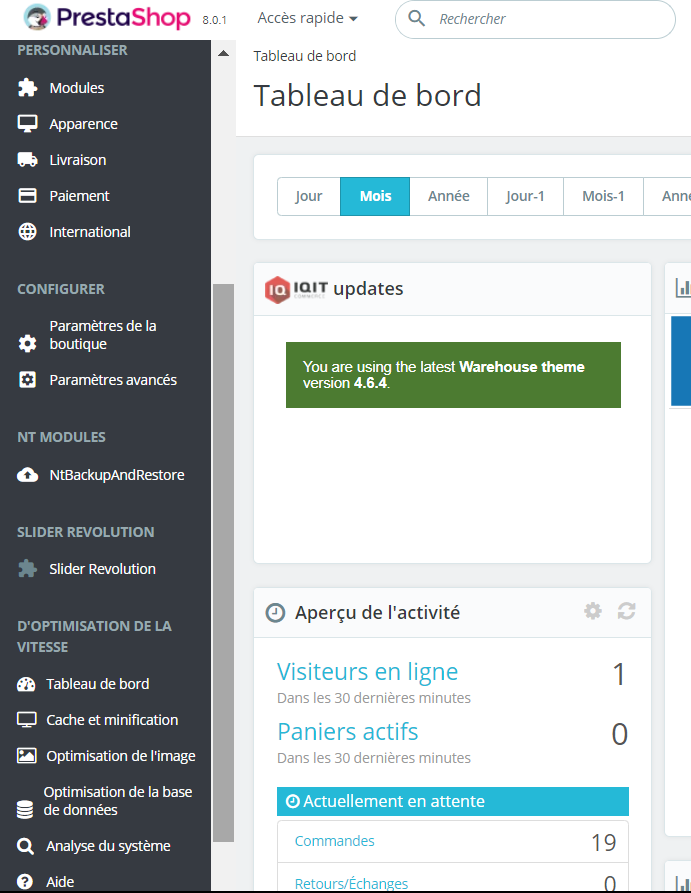Click the Commandes count 19
Viewport: 691px width, 893px height.
coord(603,842)
